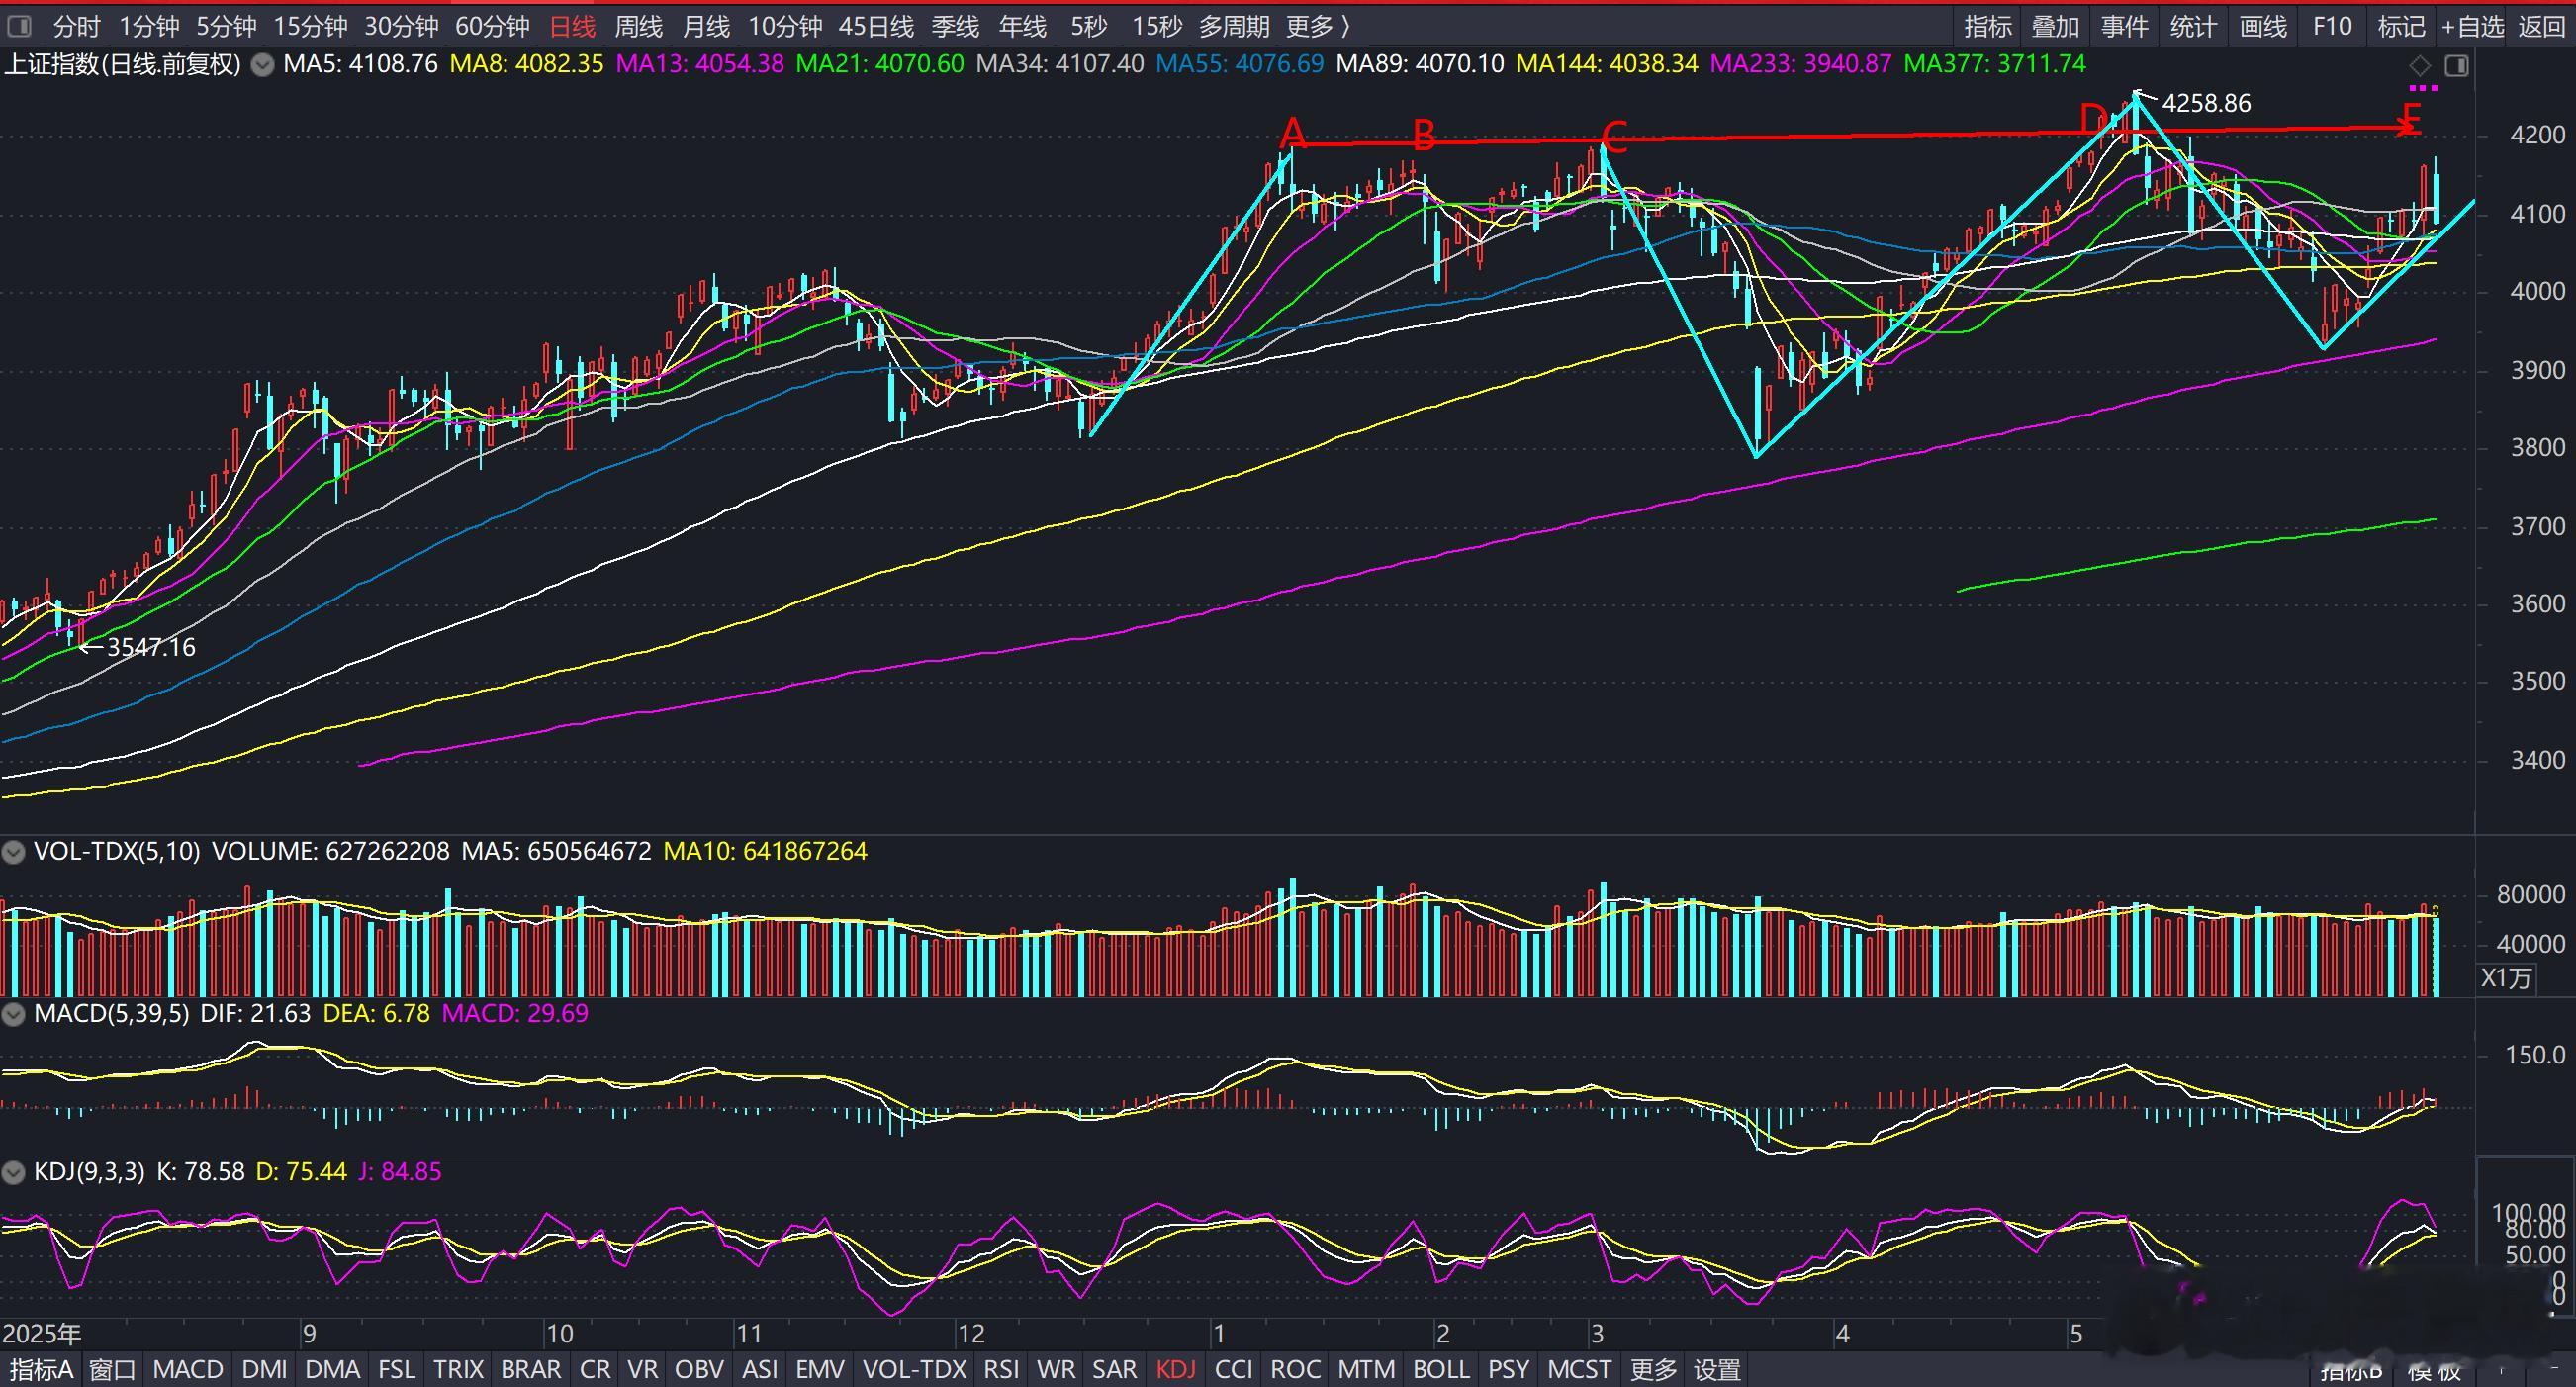
Task: Select the 1分钟 period
Action: (x=149, y=26)
